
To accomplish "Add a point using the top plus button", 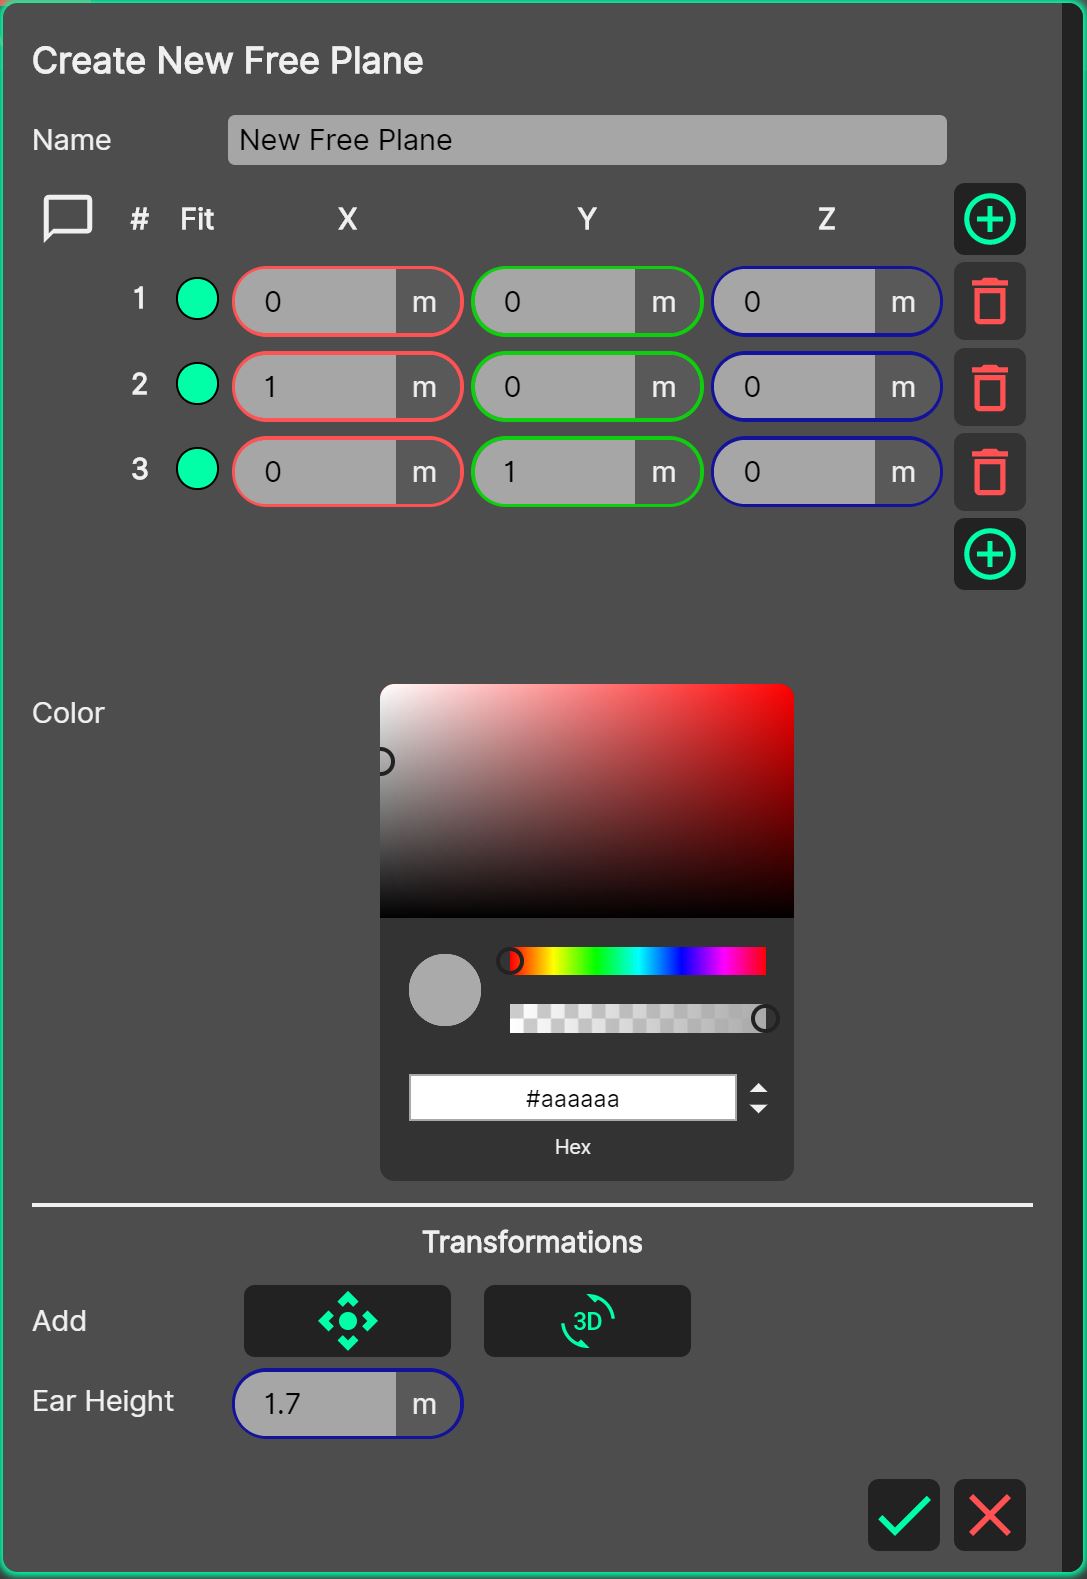I will pyautogui.click(x=990, y=219).
